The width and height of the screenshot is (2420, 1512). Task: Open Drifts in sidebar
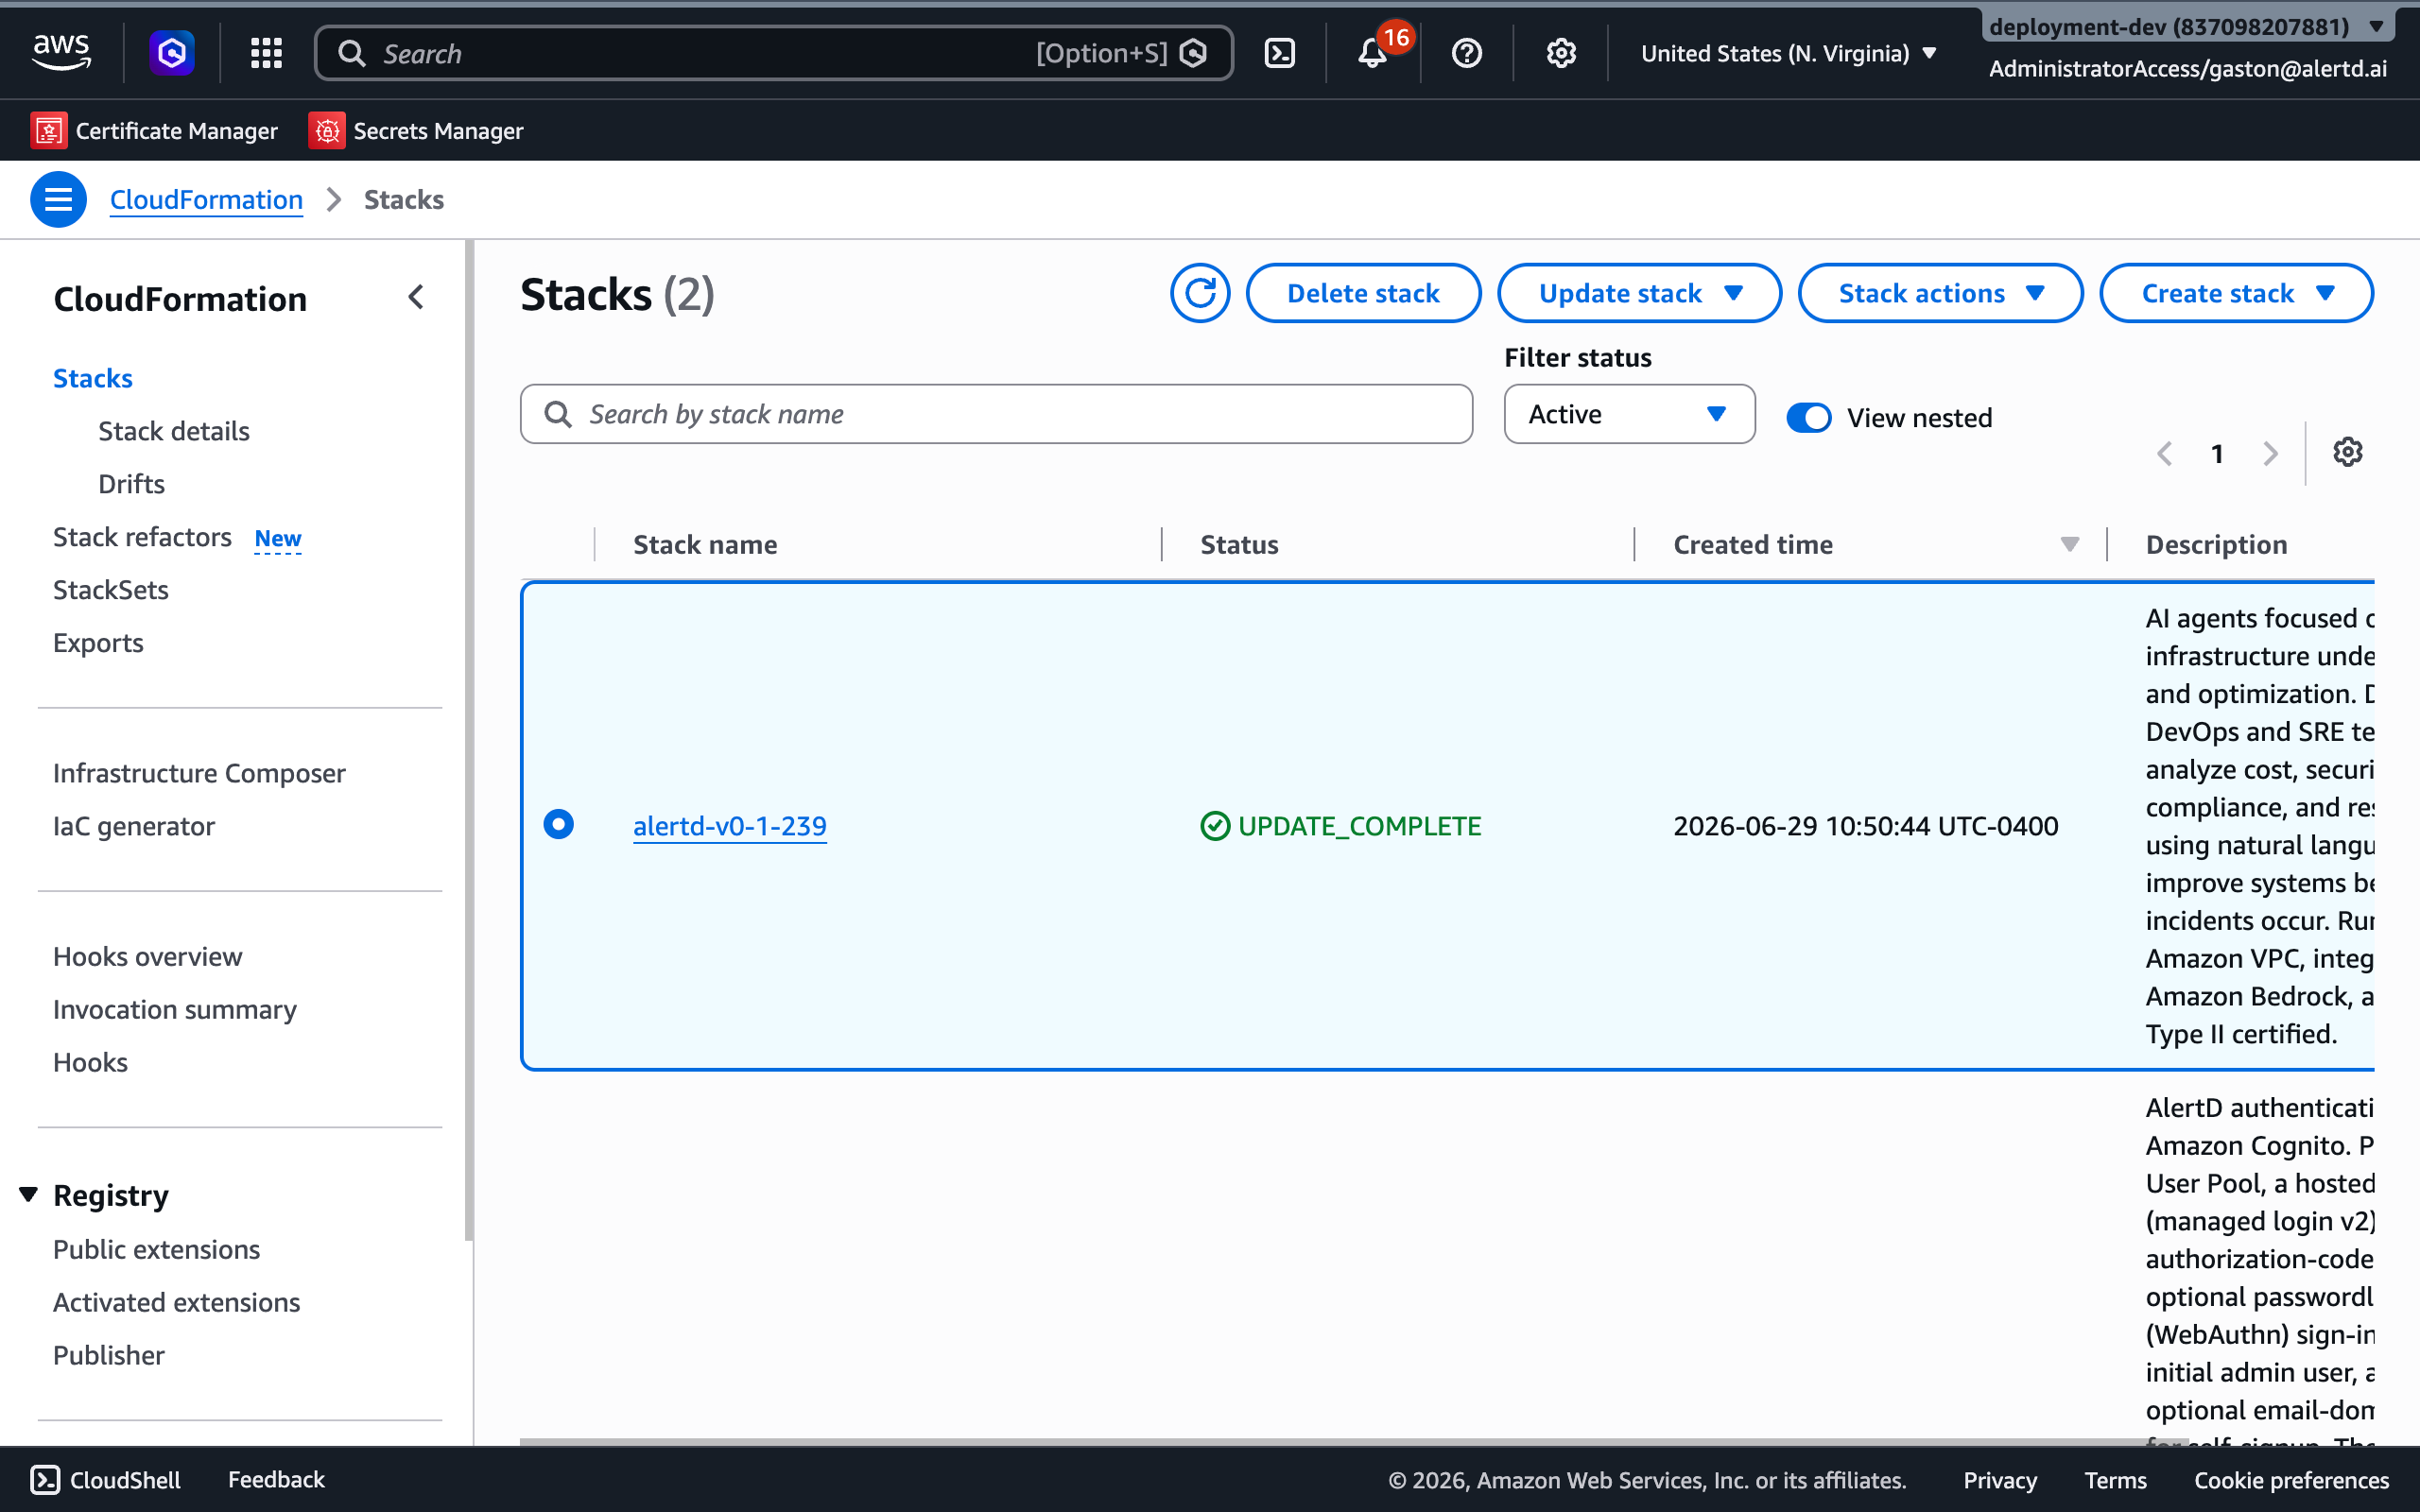point(131,484)
